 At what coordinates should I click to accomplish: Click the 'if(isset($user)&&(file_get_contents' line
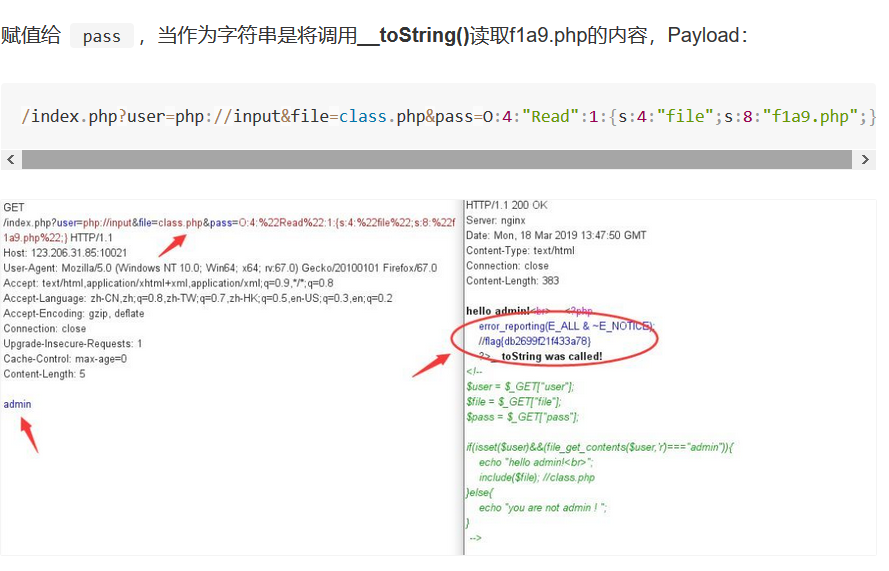[x=600, y=447]
